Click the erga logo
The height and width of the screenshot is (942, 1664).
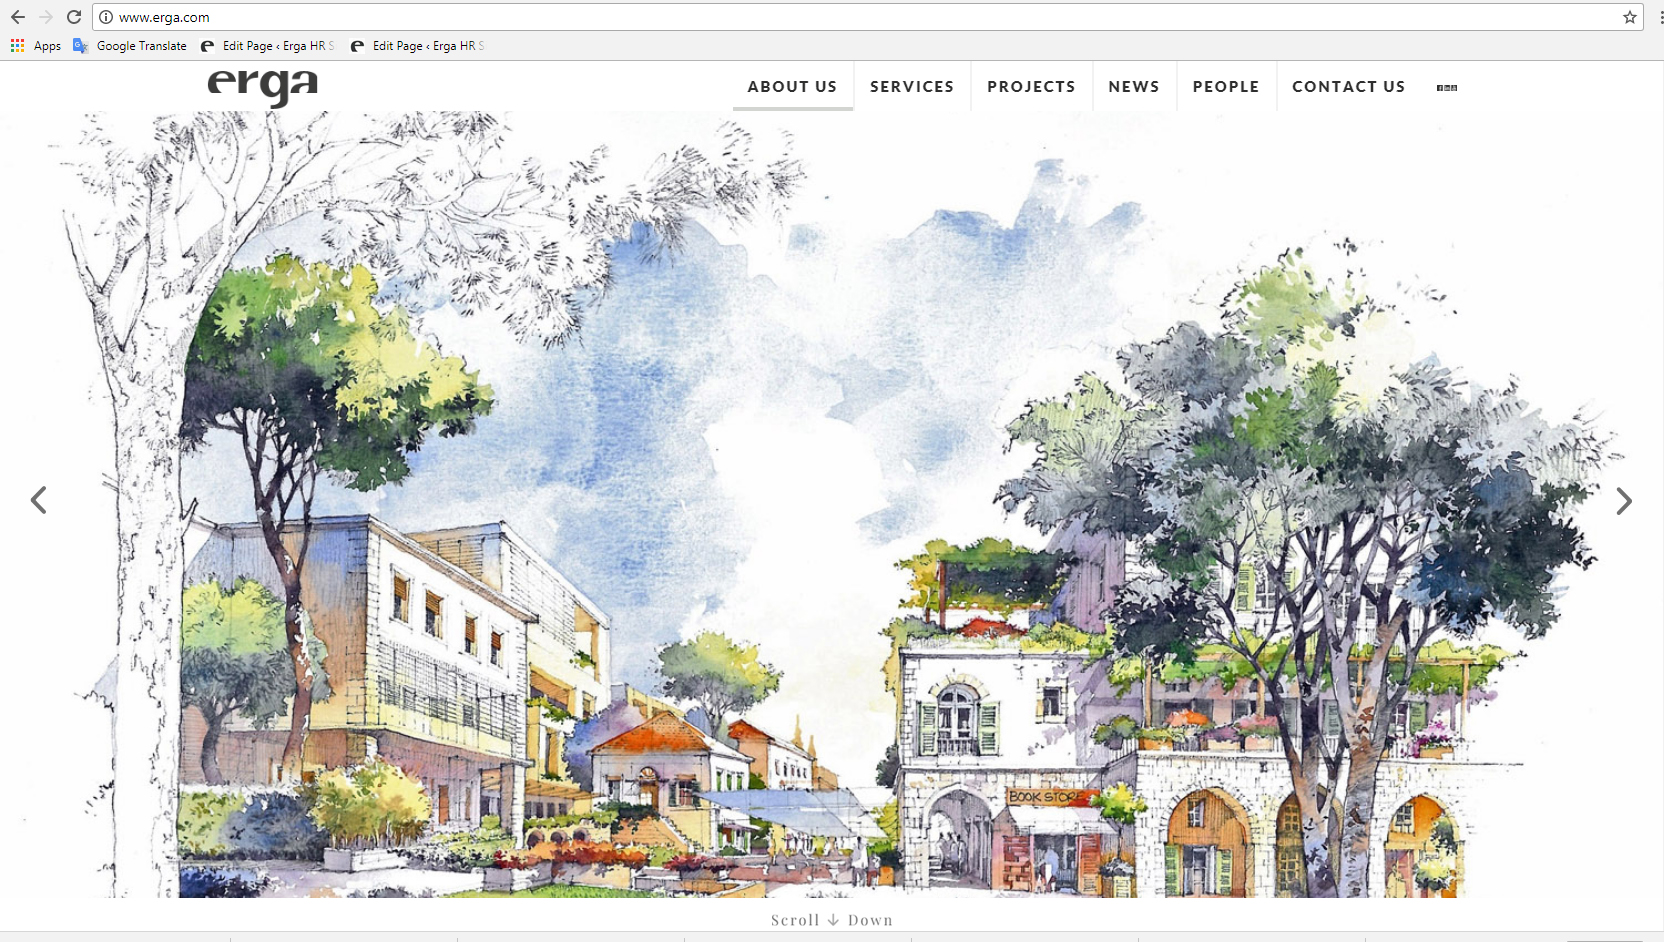262,87
